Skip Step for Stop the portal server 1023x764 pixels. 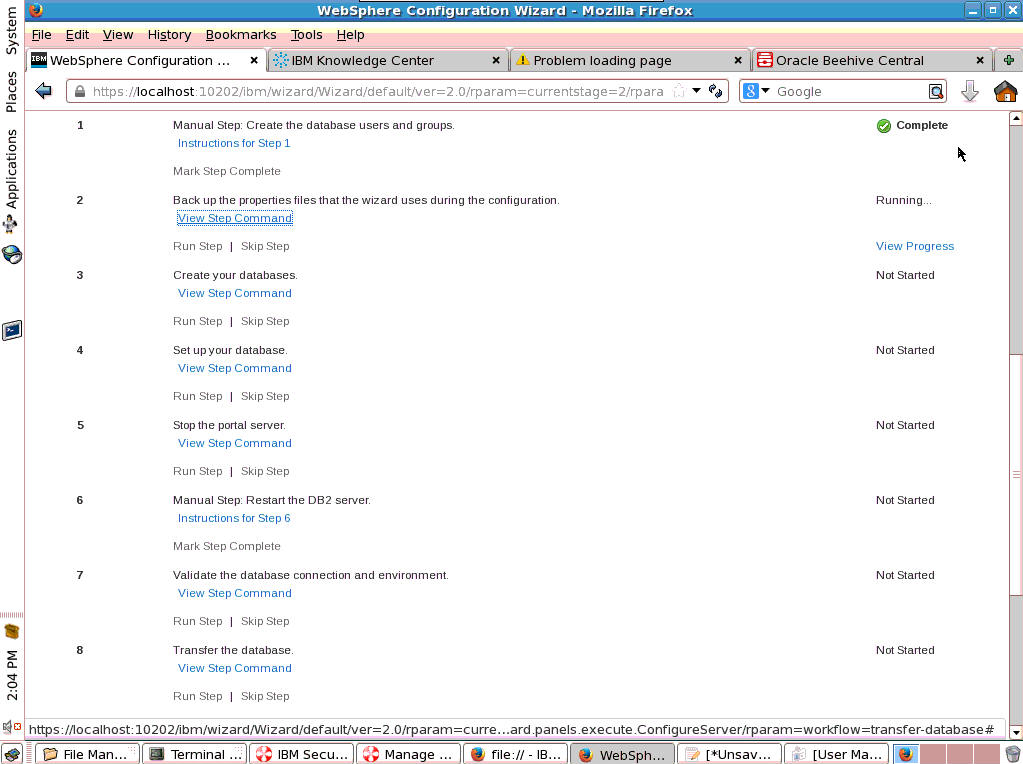pyautogui.click(x=265, y=471)
